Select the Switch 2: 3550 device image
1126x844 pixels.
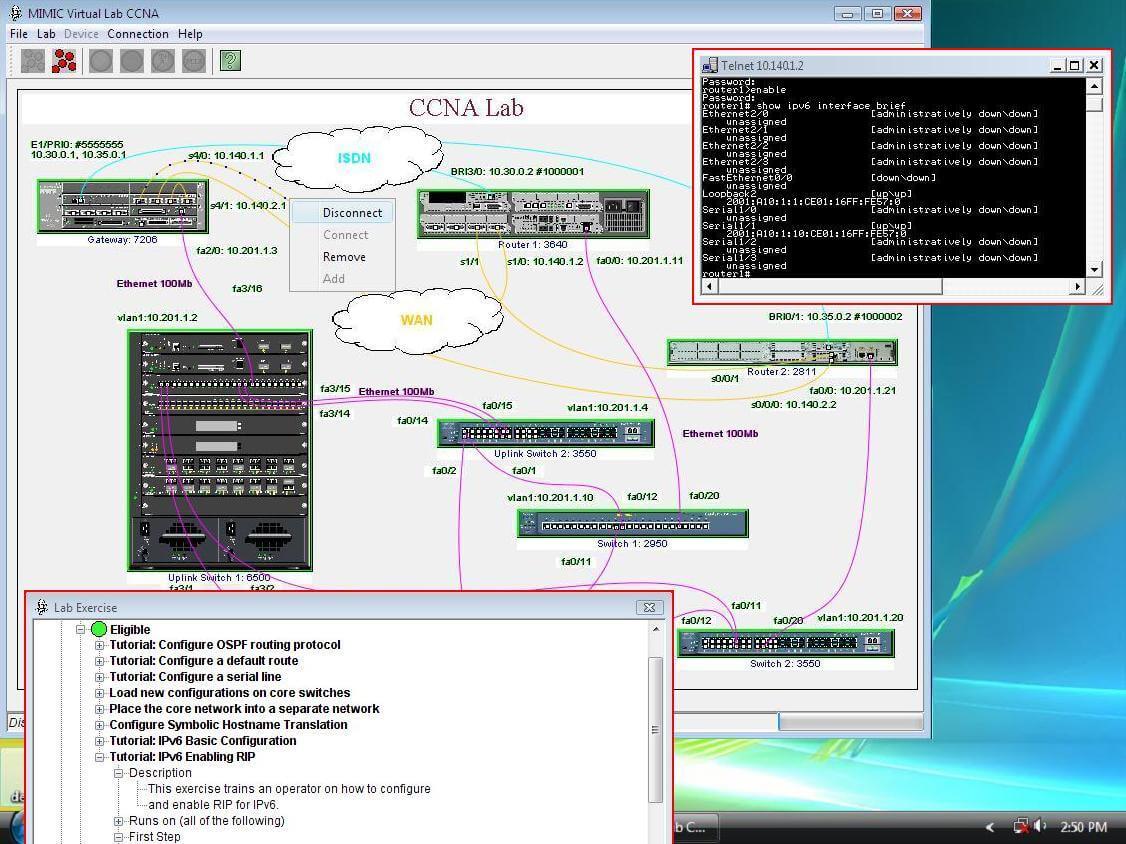[x=785, y=643]
